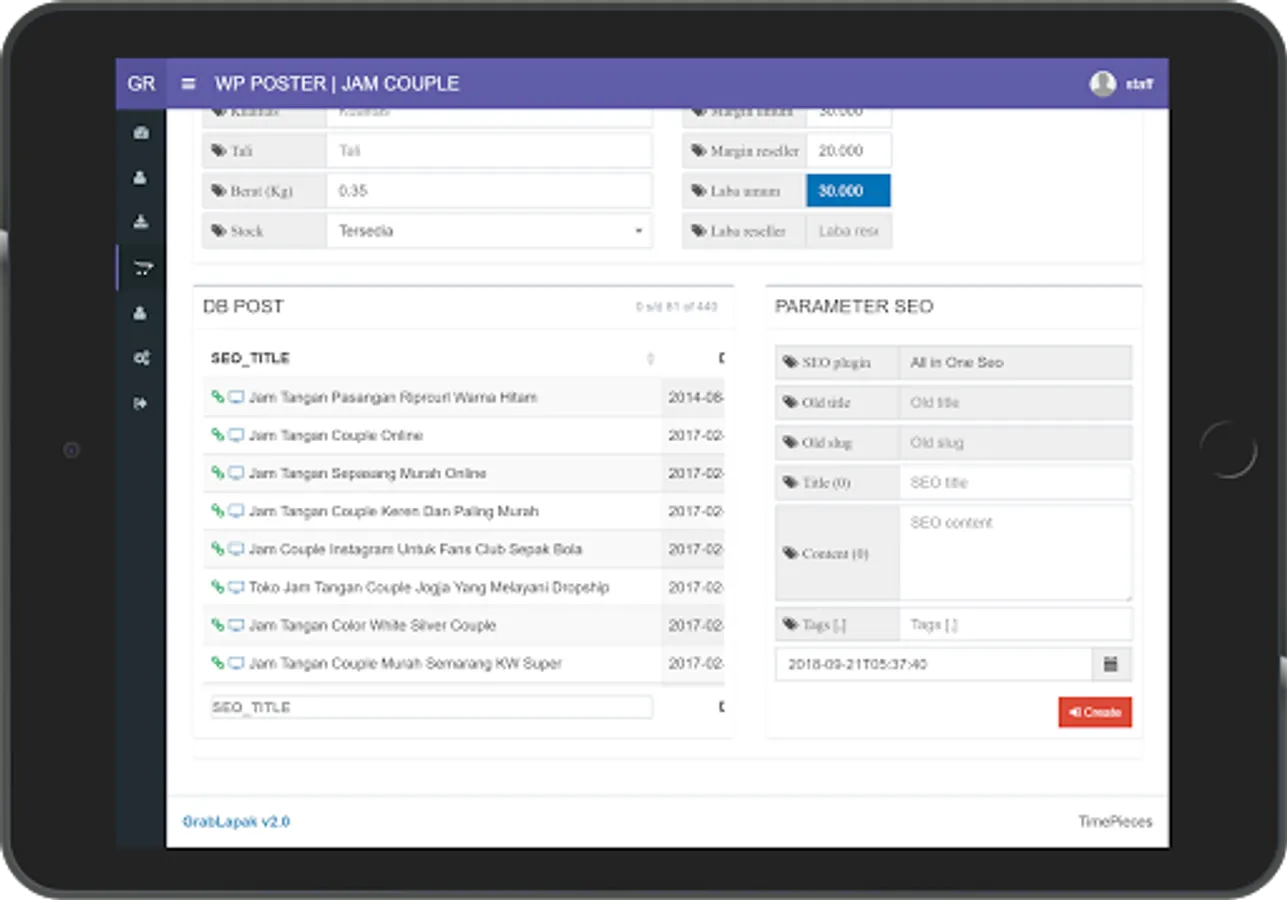Image resolution: width=1287 pixels, height=900 pixels.
Task: Click the red Create button
Action: pos(1095,712)
